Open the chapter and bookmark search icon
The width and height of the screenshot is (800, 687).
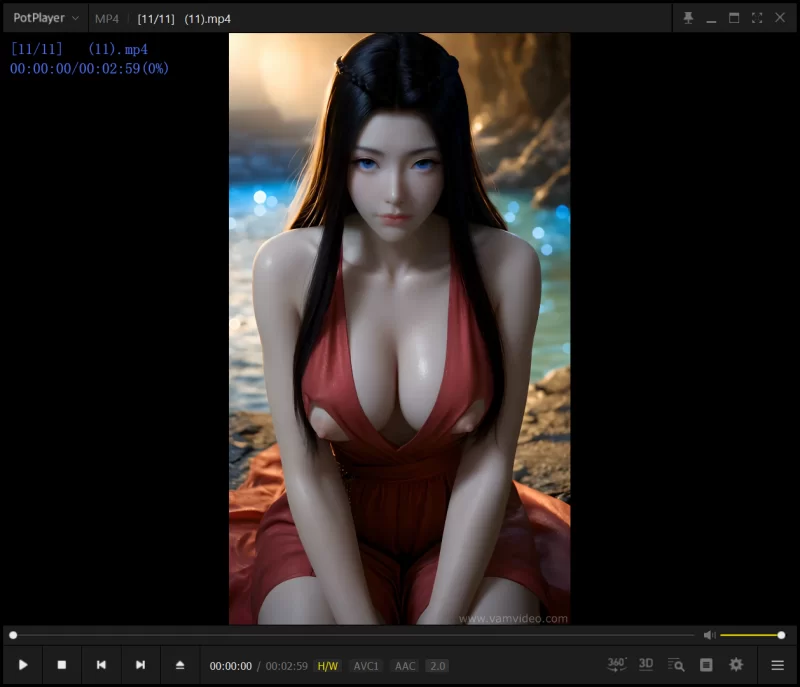tap(676, 665)
